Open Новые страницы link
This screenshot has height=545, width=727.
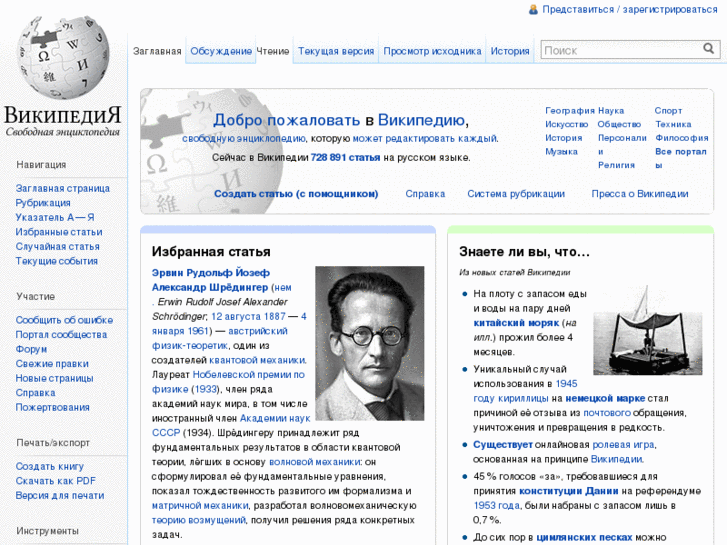54,378
